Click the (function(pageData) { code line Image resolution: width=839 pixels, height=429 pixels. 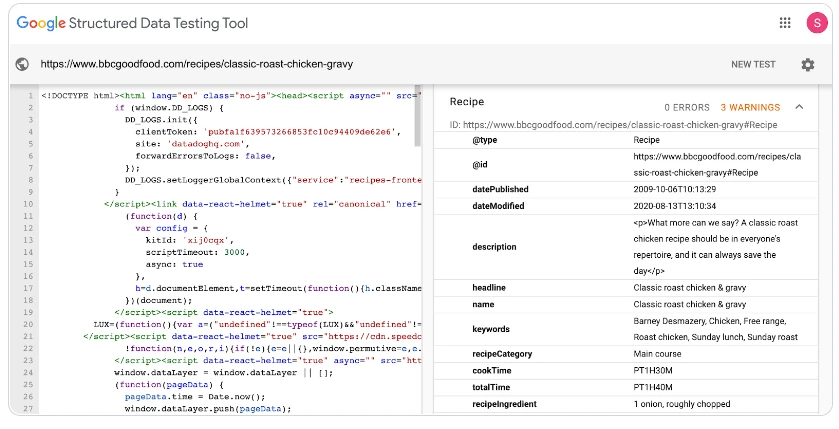coord(169,385)
